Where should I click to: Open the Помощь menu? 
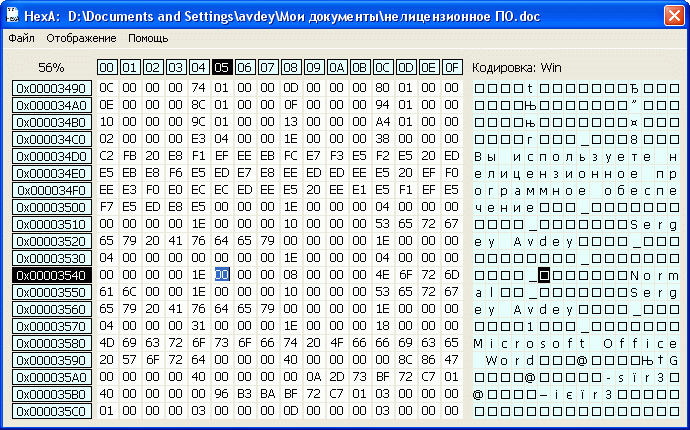pos(148,38)
